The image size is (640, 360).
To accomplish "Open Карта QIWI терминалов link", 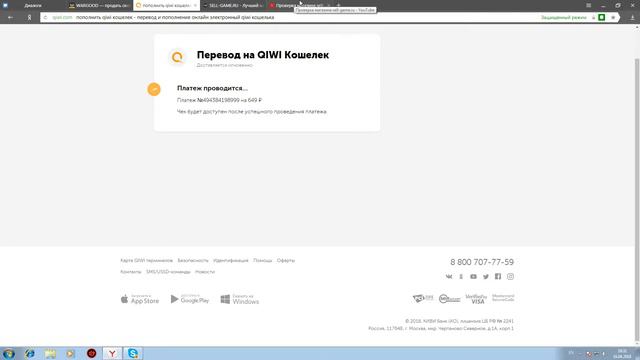I will click(x=147, y=260).
